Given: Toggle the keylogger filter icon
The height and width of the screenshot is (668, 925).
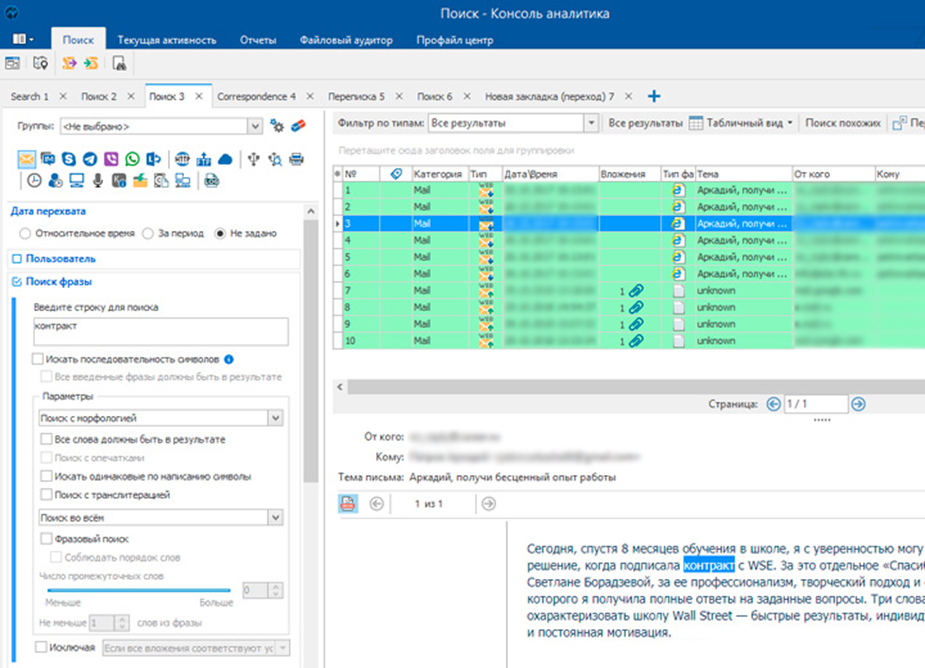Looking at the screenshot, I should (x=119, y=181).
